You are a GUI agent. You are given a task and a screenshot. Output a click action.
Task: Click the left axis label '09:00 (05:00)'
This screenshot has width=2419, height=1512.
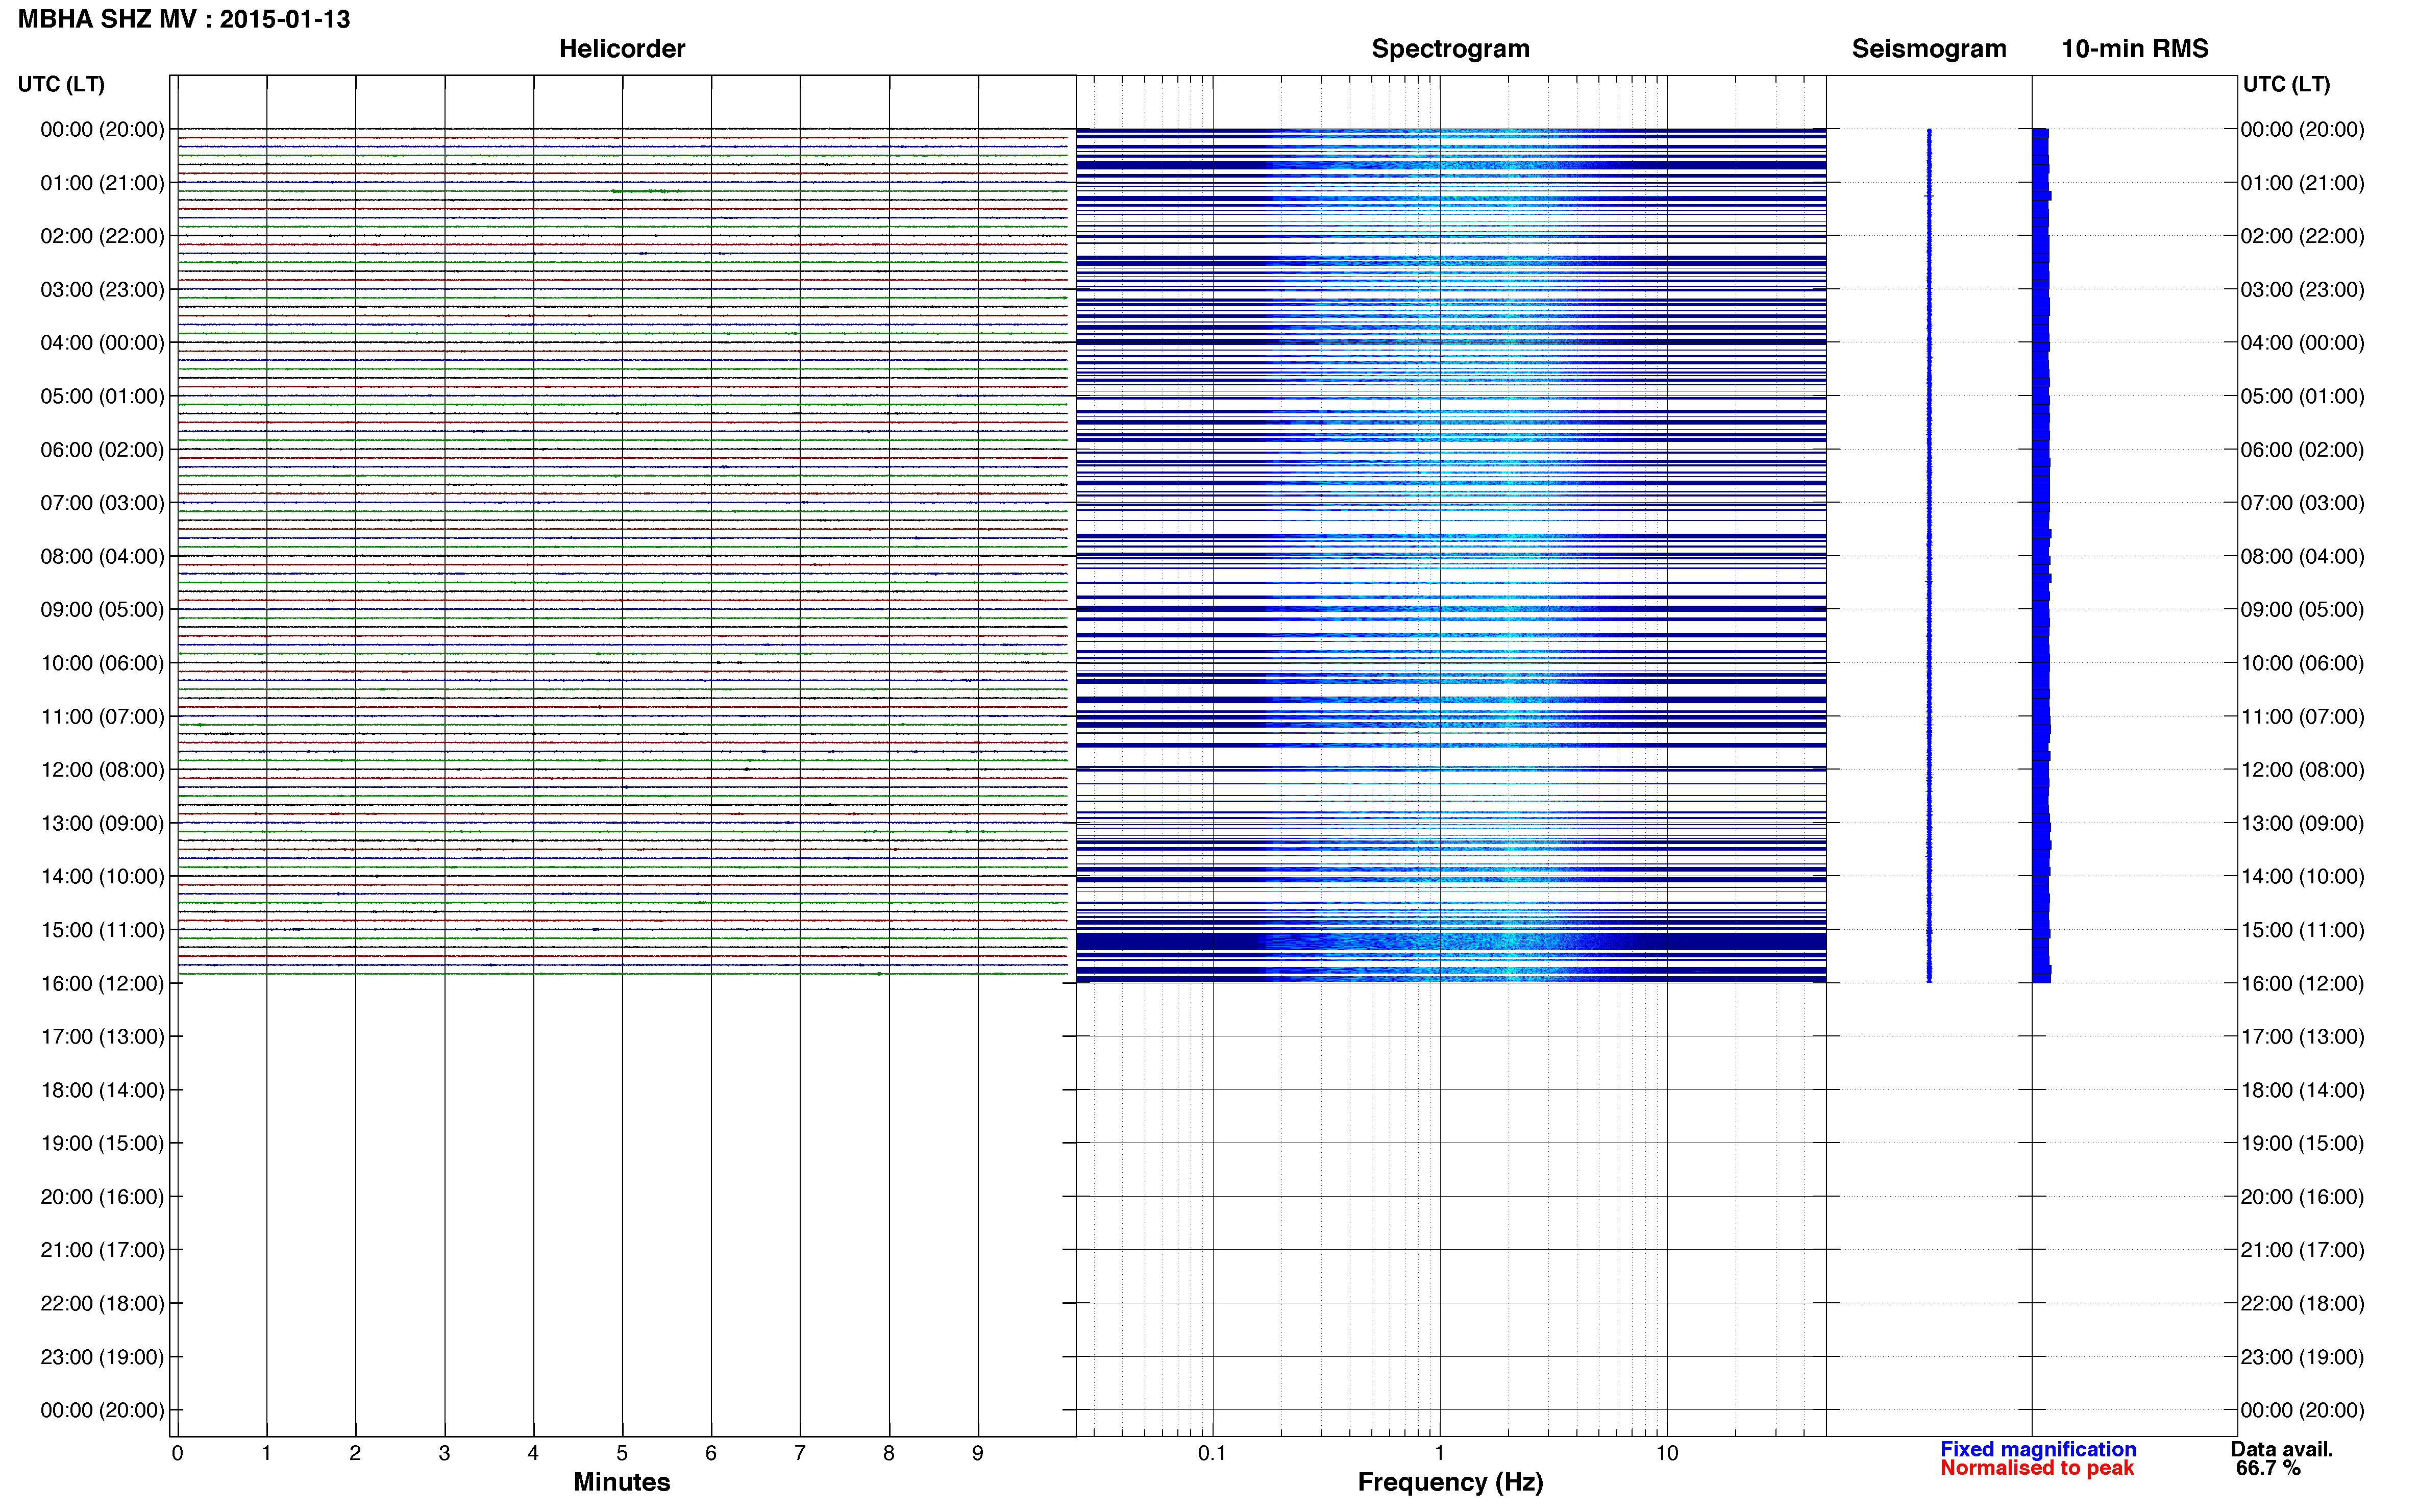click(102, 610)
